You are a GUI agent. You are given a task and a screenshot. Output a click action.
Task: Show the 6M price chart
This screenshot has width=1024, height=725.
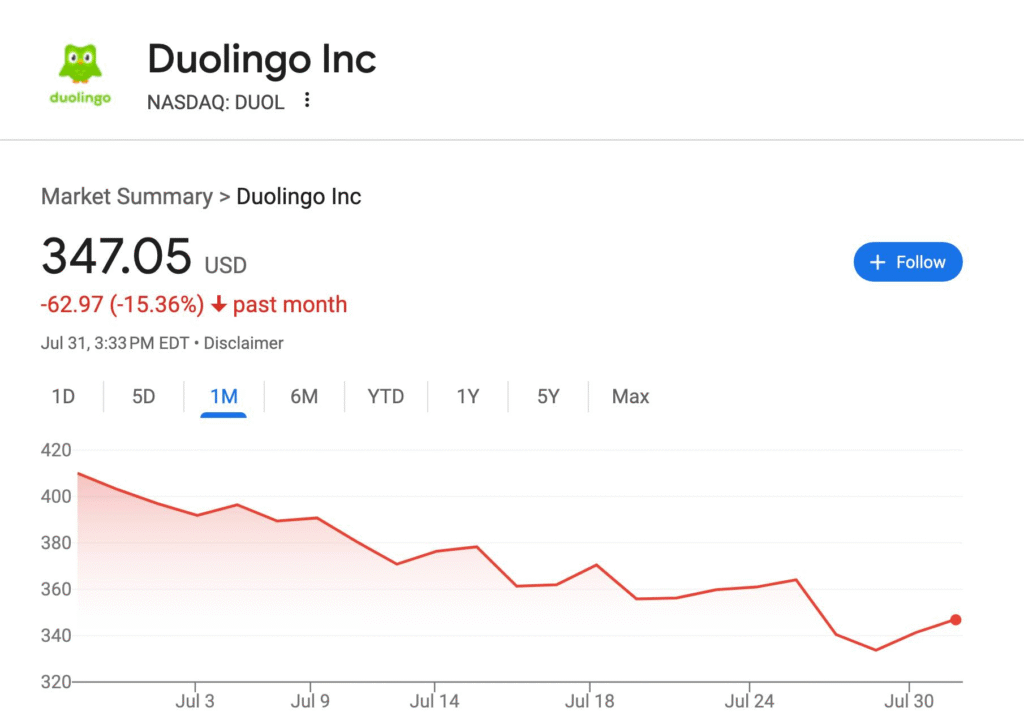[x=304, y=397]
